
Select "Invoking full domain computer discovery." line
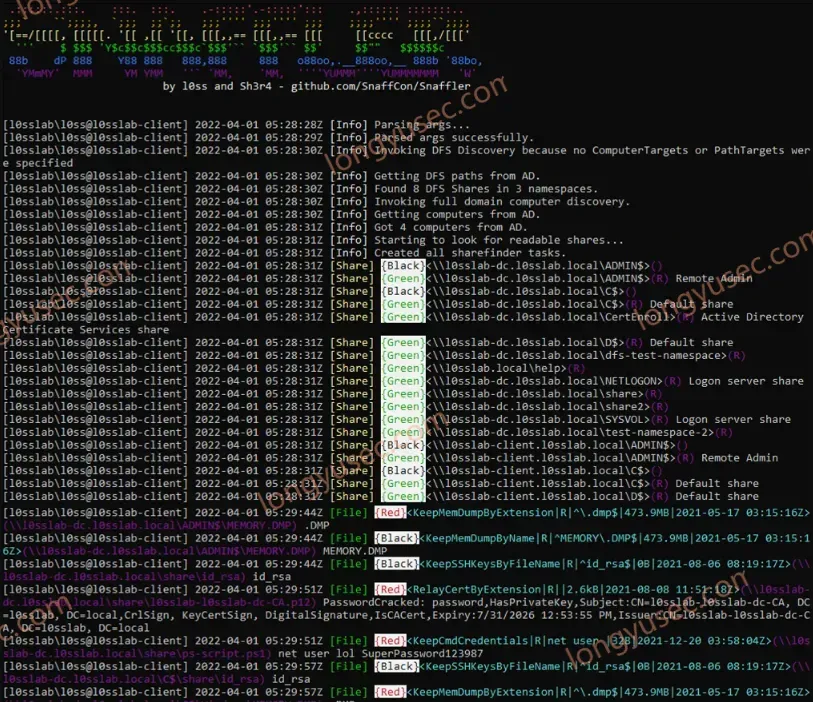(x=502, y=202)
